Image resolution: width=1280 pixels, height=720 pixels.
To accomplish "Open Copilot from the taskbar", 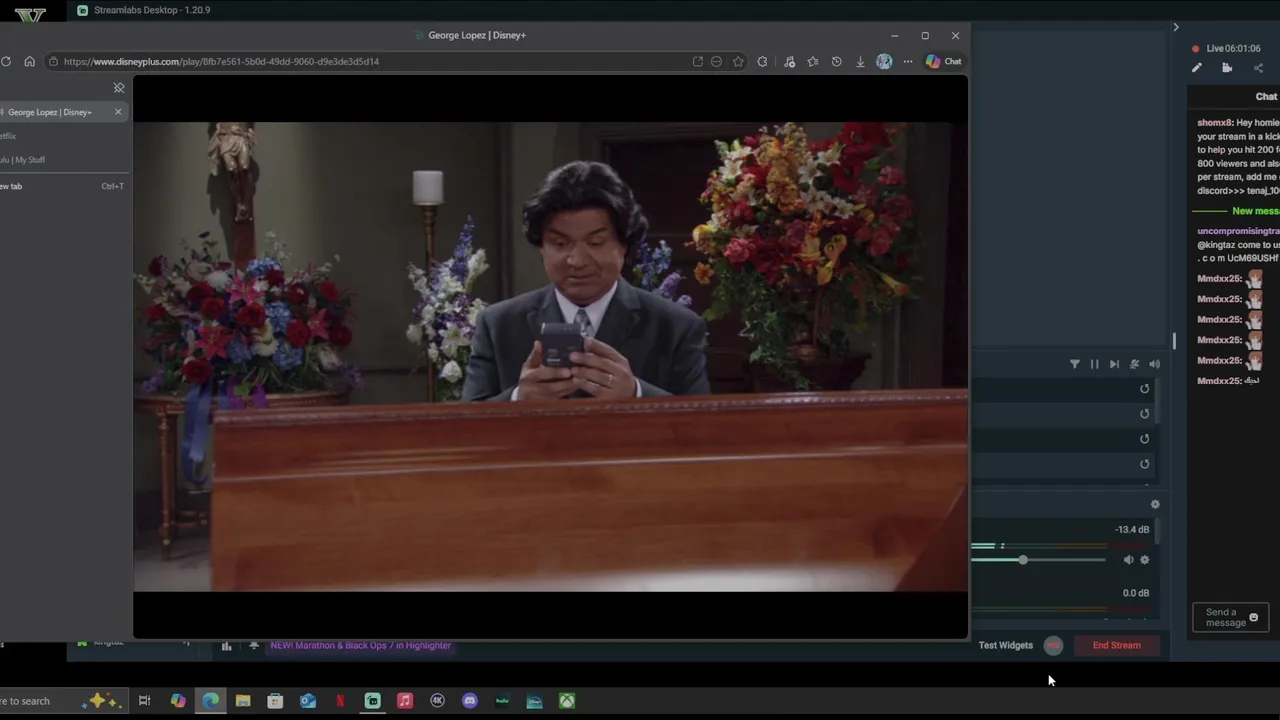I will (178, 701).
